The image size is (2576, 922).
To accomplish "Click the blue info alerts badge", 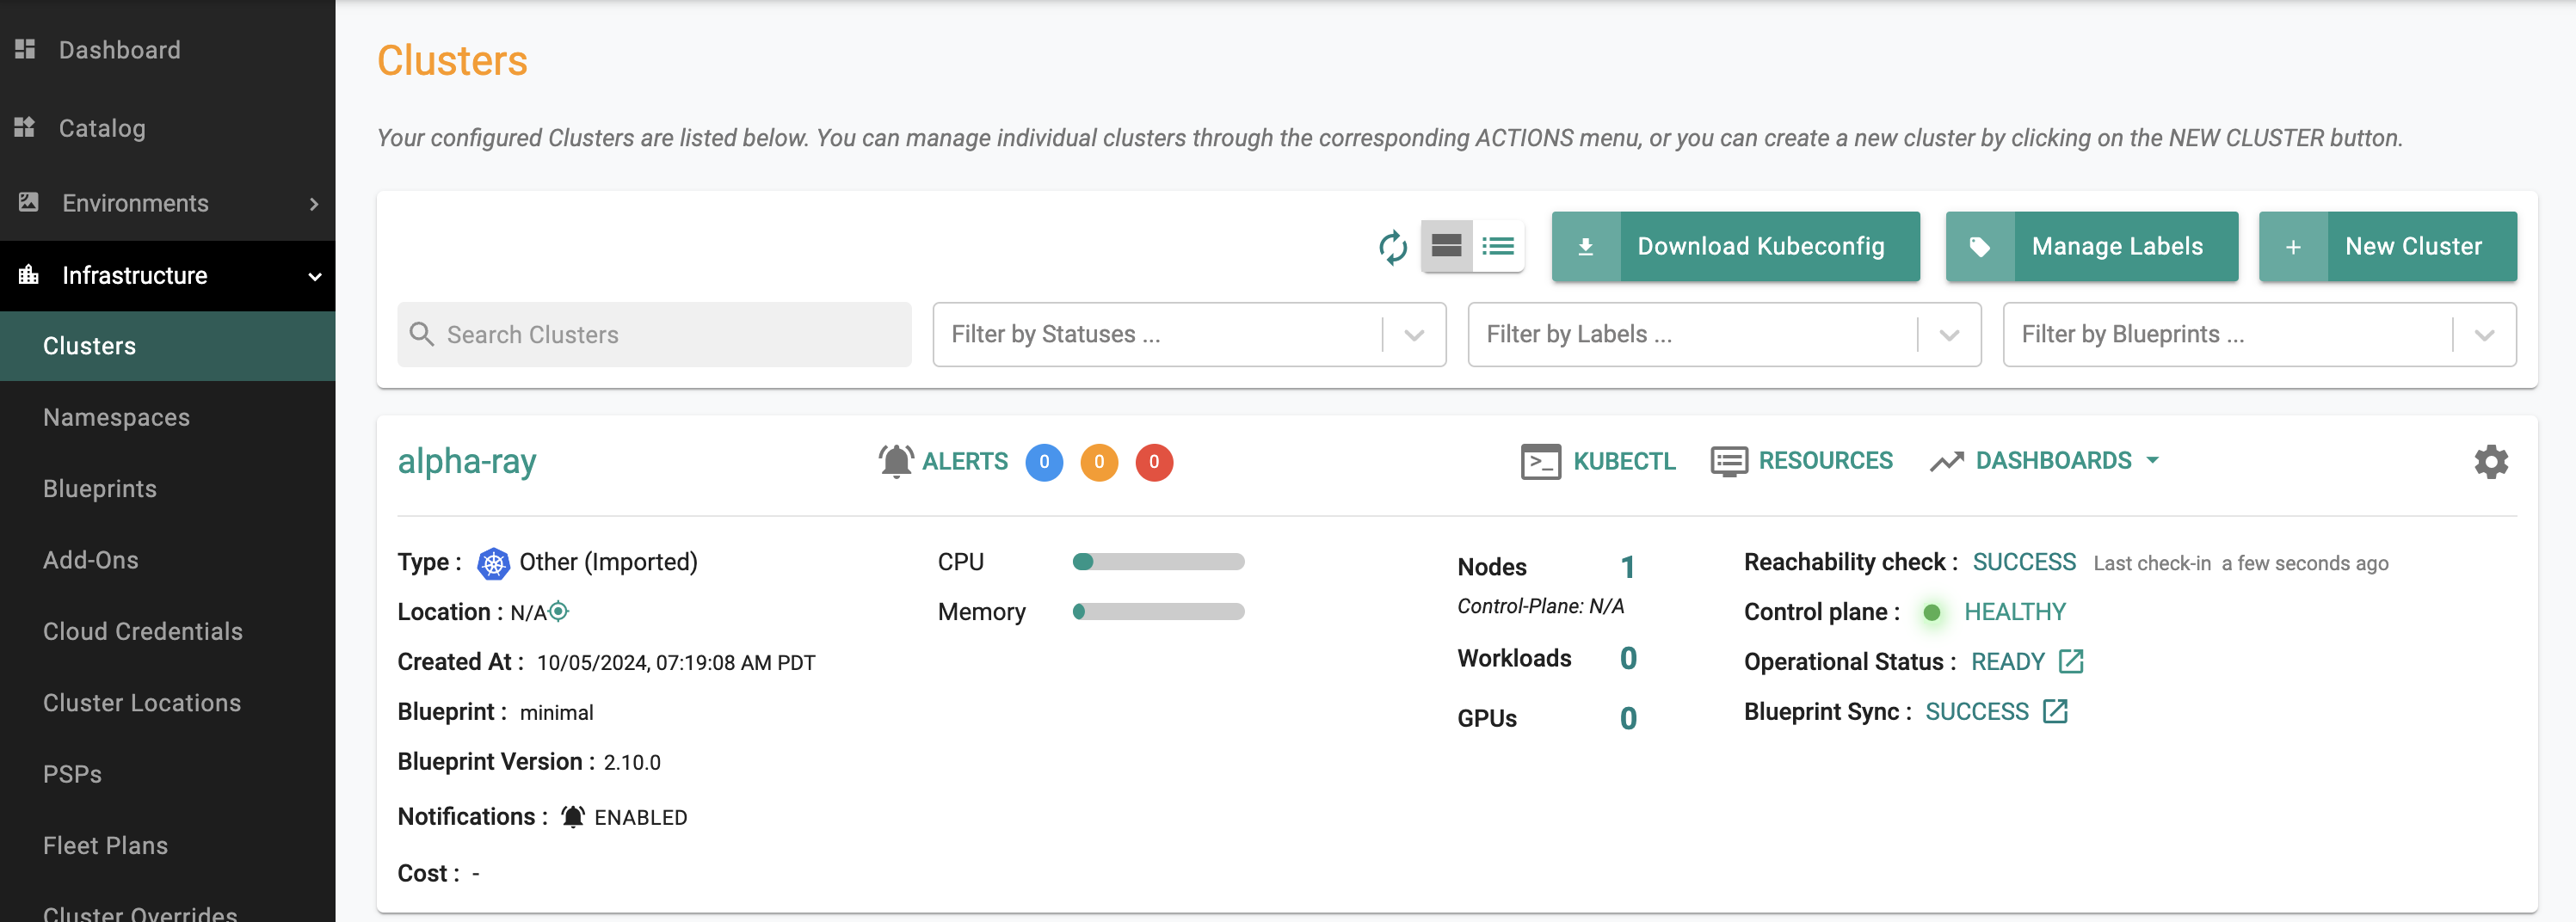I will coord(1044,462).
